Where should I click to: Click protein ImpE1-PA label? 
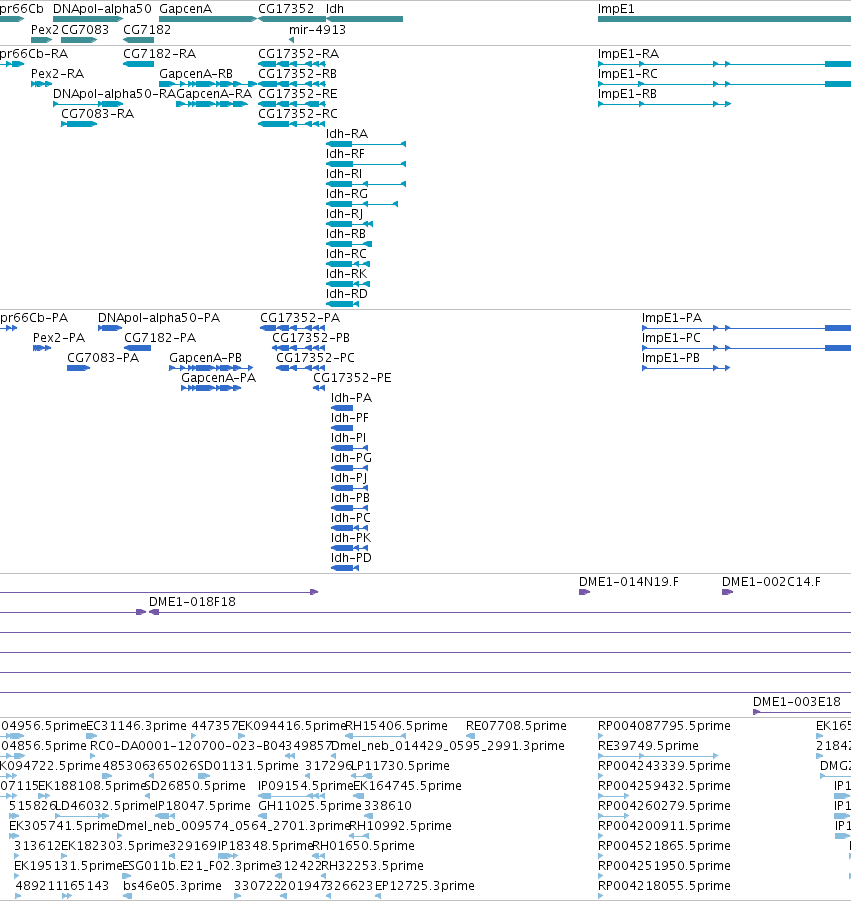point(672,318)
